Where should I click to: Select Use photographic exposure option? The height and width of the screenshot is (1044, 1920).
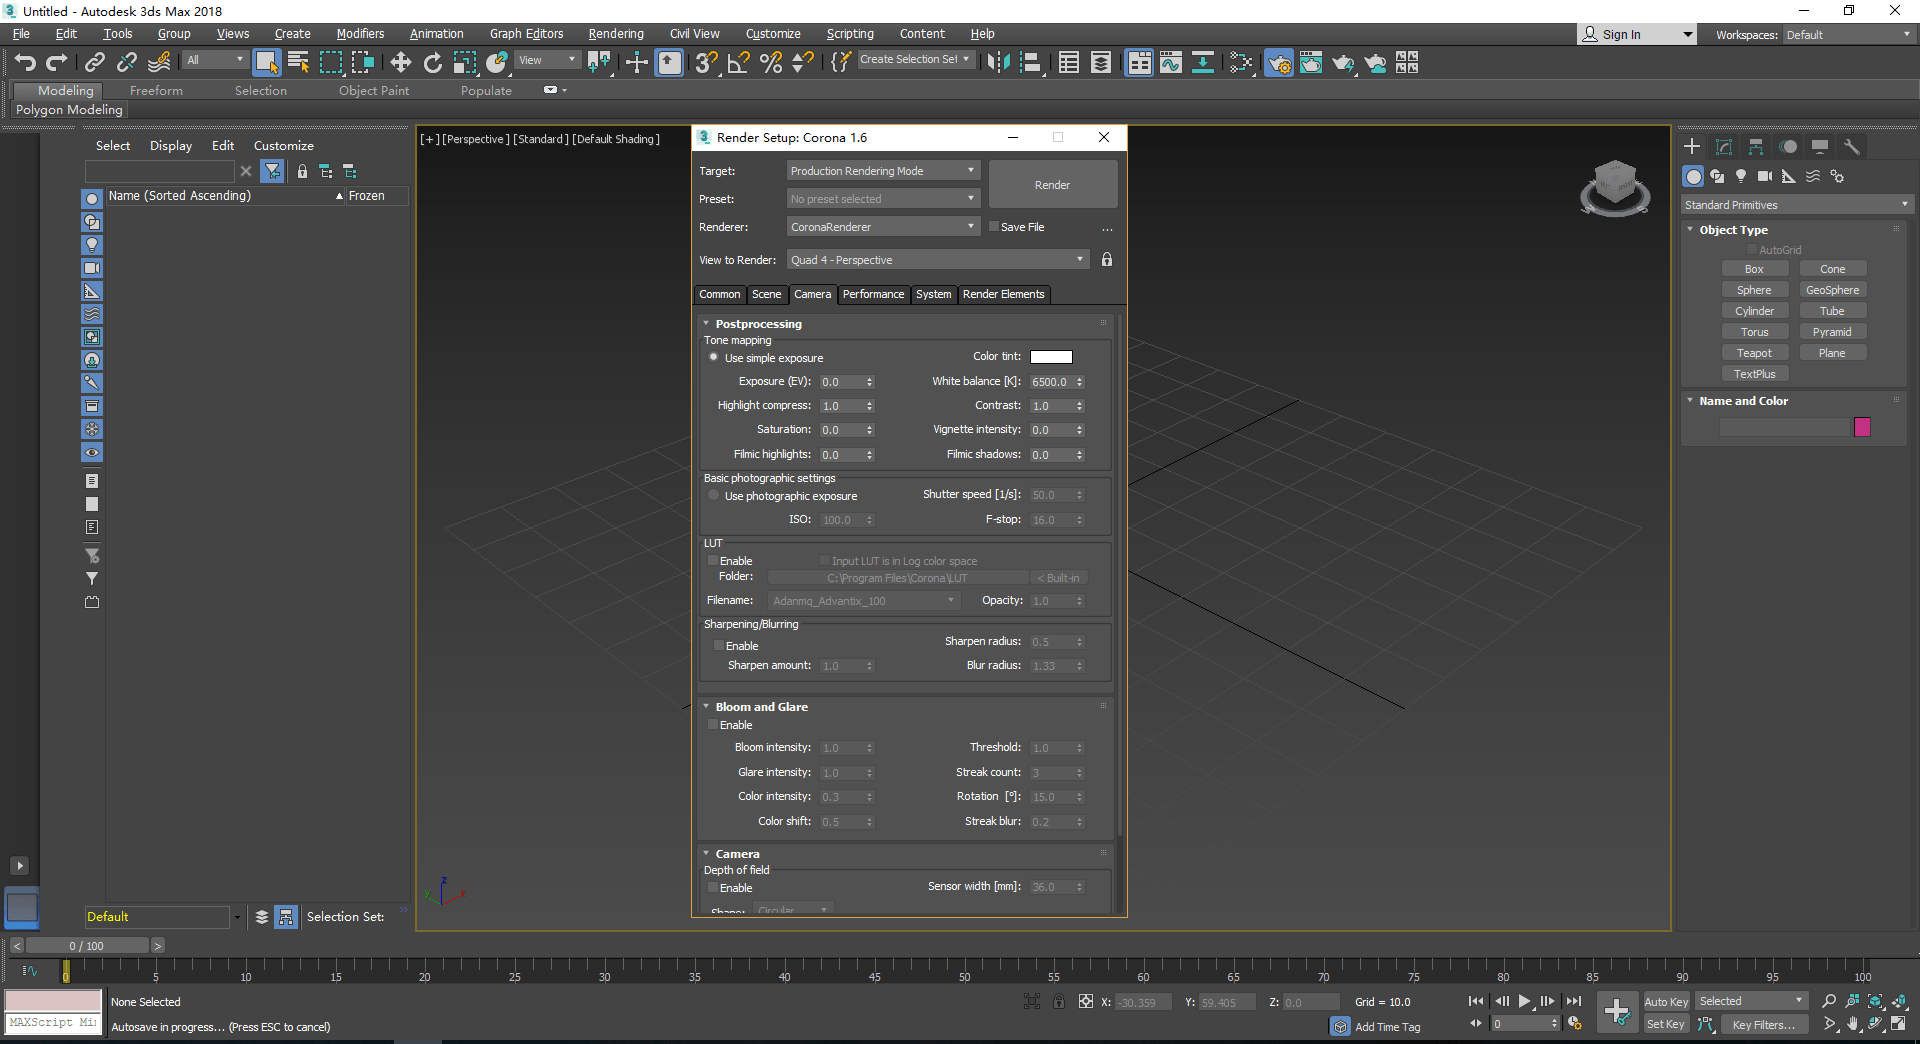[713, 496]
